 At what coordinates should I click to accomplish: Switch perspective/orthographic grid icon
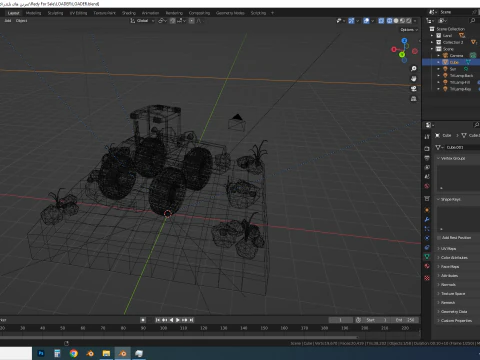[x=414, y=99]
